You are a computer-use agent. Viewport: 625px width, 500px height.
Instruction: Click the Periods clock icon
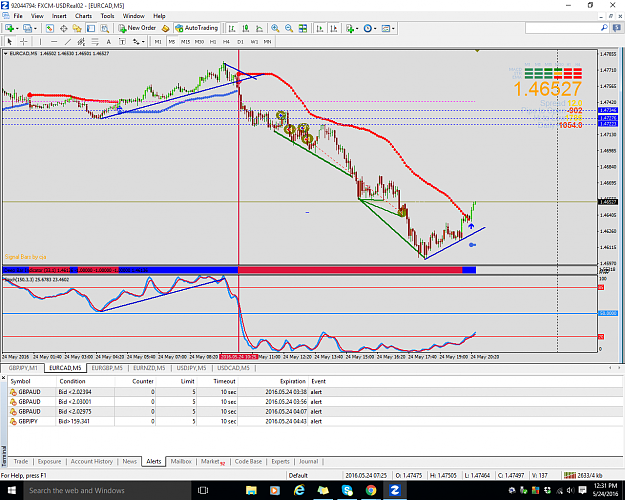tap(368, 28)
